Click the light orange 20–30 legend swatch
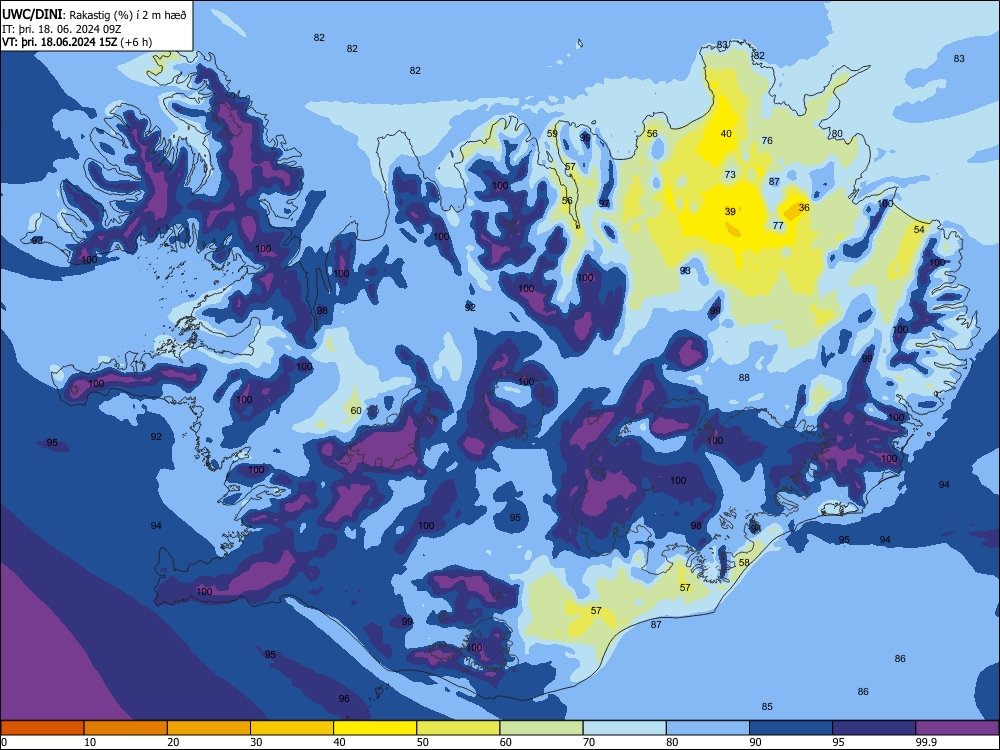This screenshot has width=1000, height=750. (x=209, y=728)
